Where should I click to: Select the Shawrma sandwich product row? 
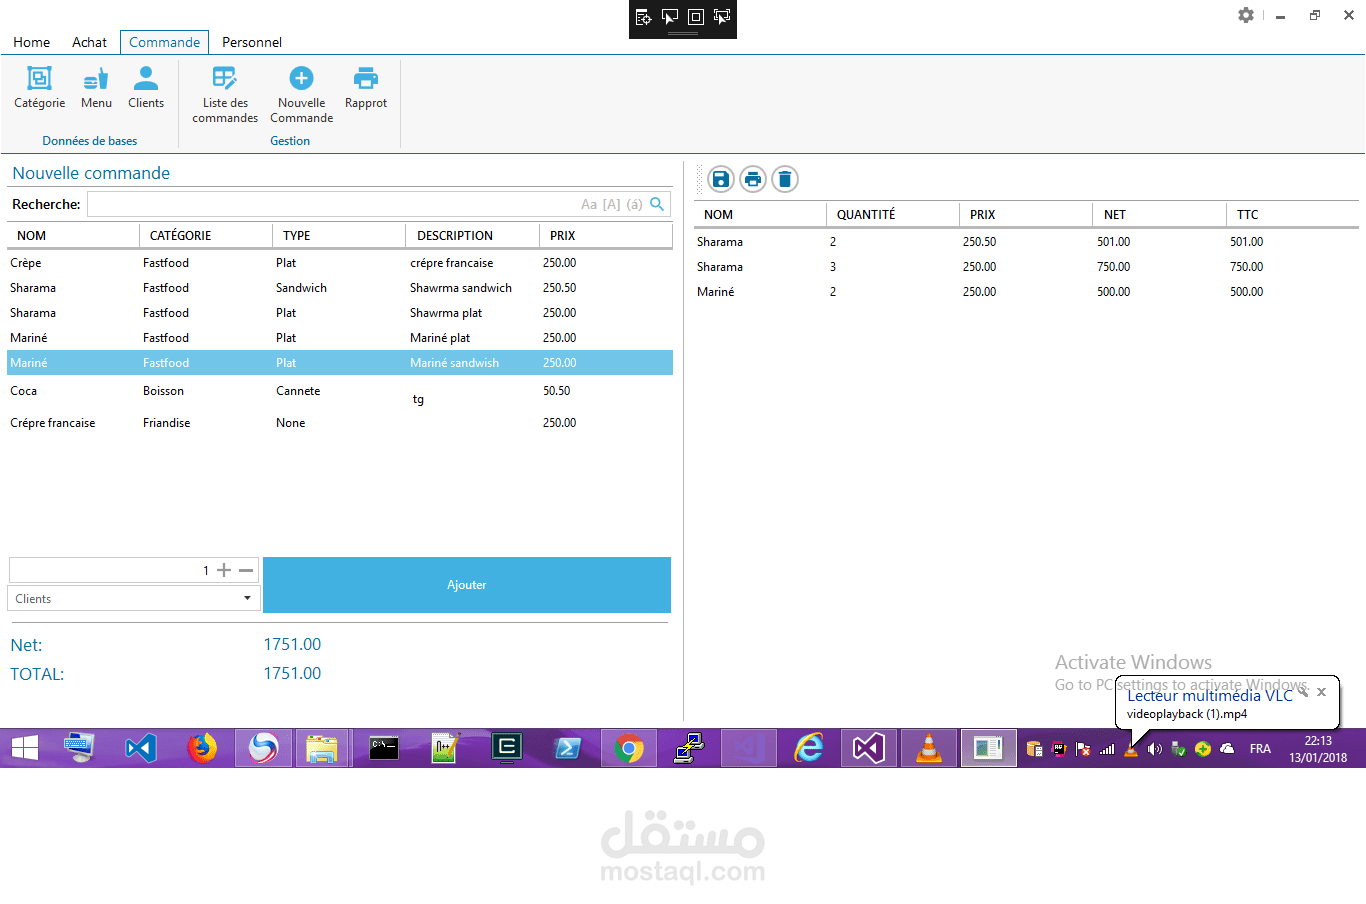click(x=340, y=288)
